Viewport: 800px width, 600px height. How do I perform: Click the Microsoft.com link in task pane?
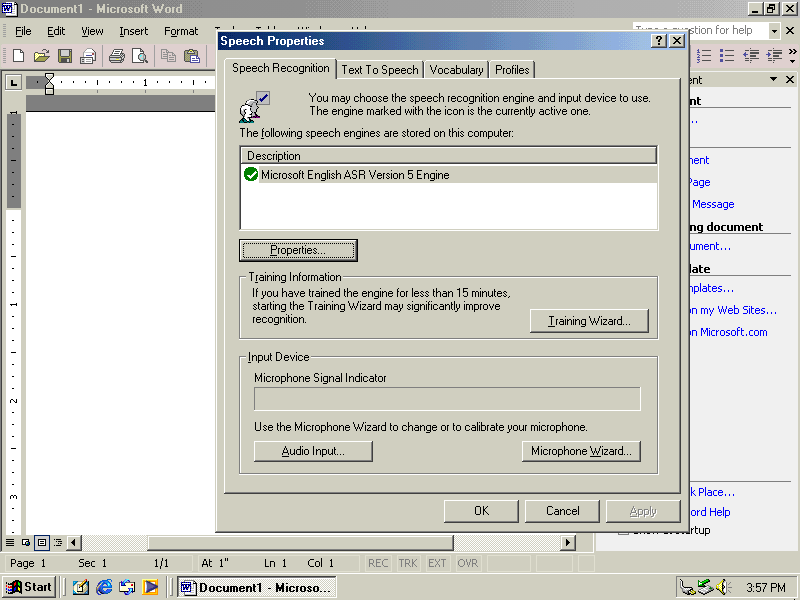[728, 332]
